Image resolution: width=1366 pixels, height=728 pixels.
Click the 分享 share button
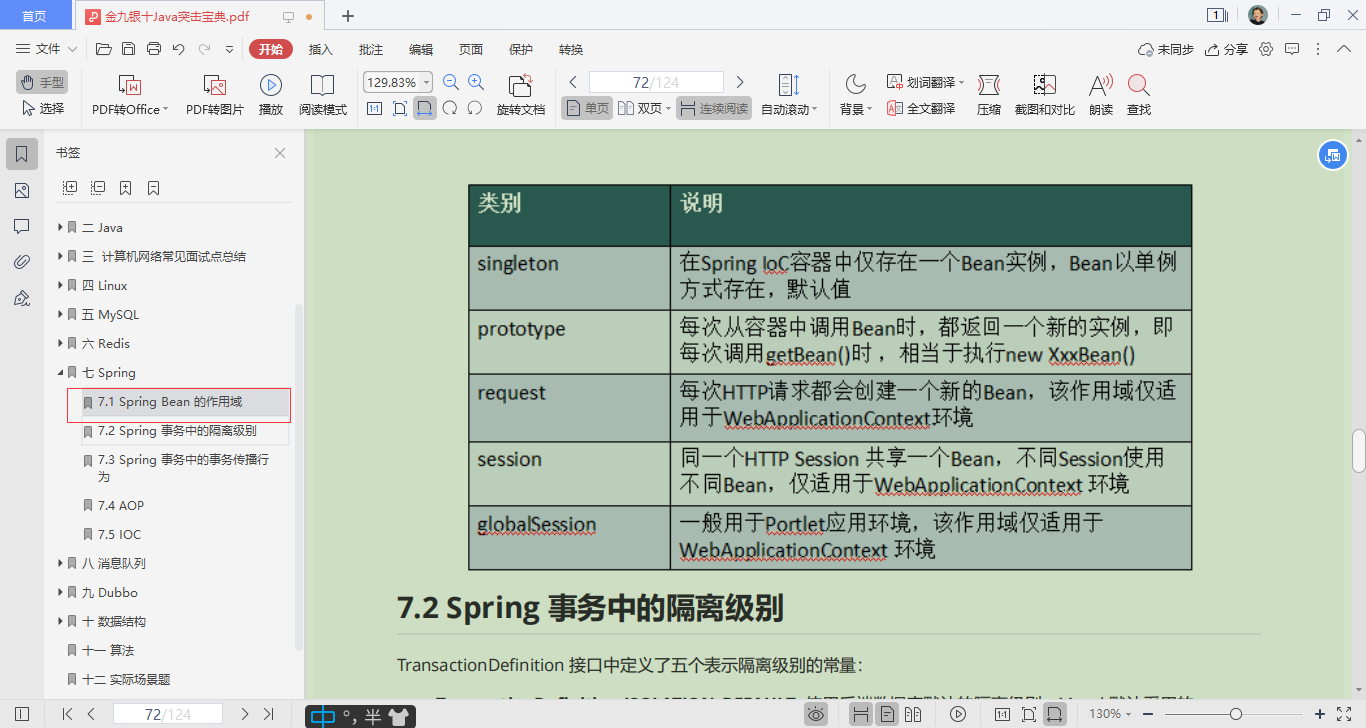click(1227, 49)
